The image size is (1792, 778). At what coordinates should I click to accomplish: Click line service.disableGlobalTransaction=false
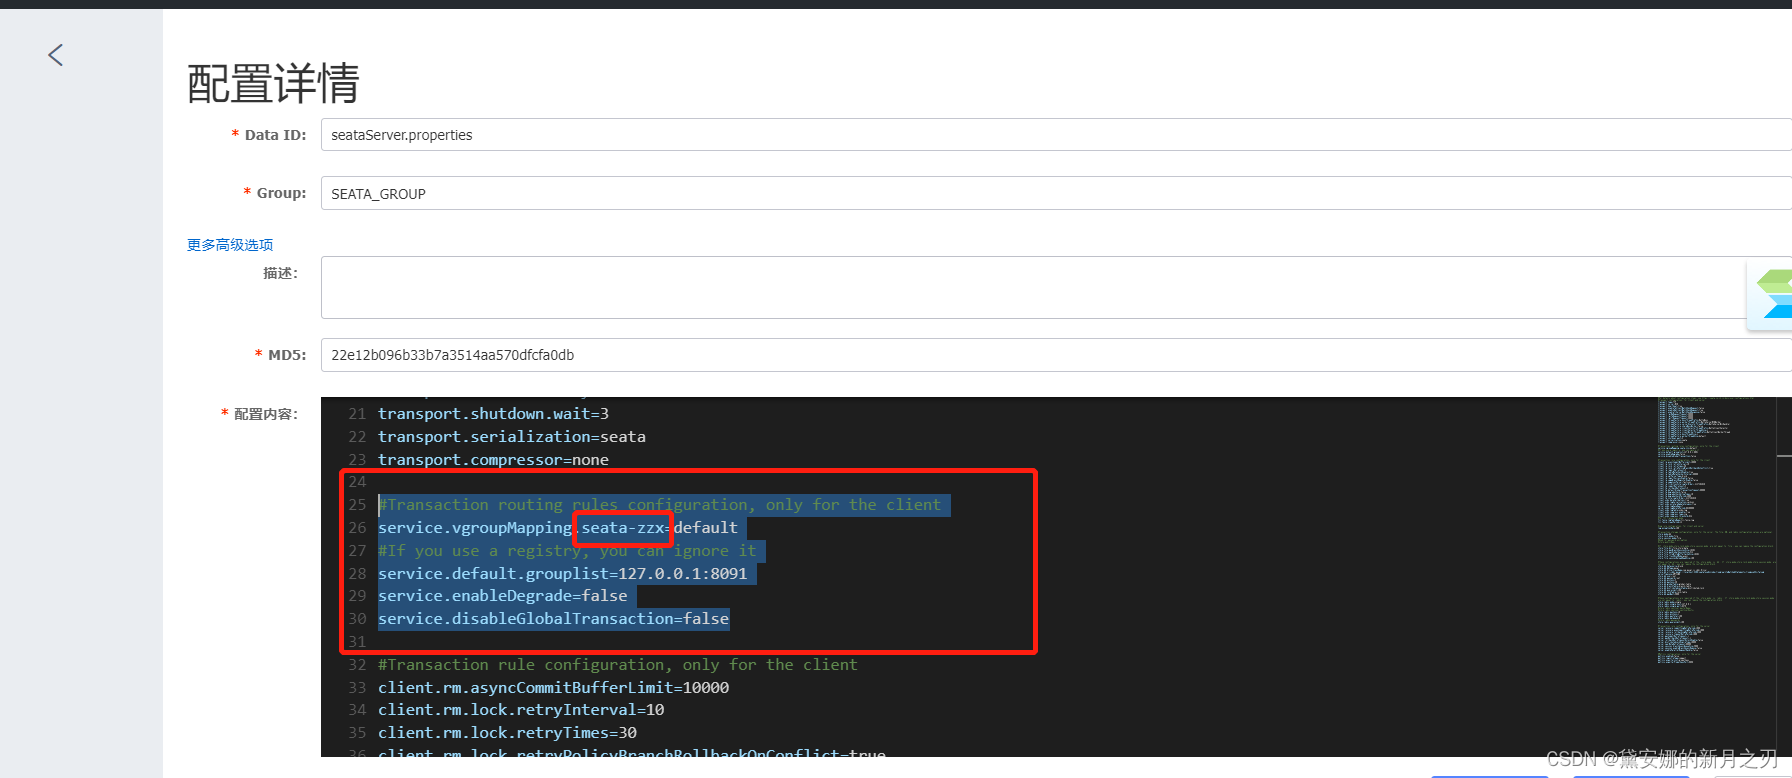[x=554, y=619]
